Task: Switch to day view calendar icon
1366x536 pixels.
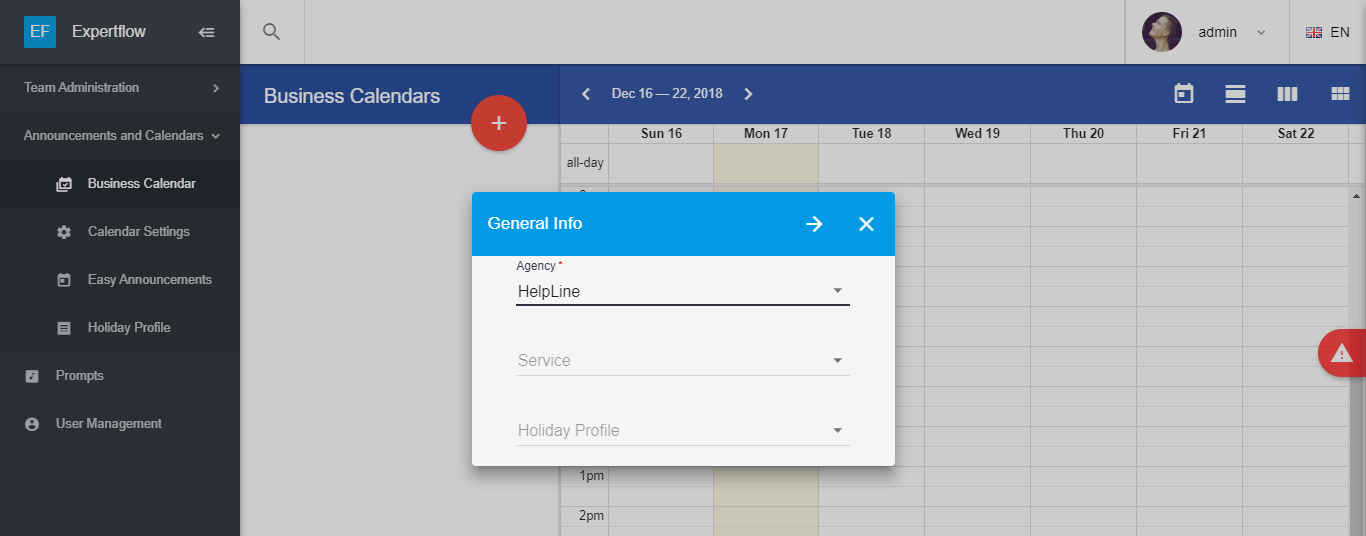Action: (1184, 94)
